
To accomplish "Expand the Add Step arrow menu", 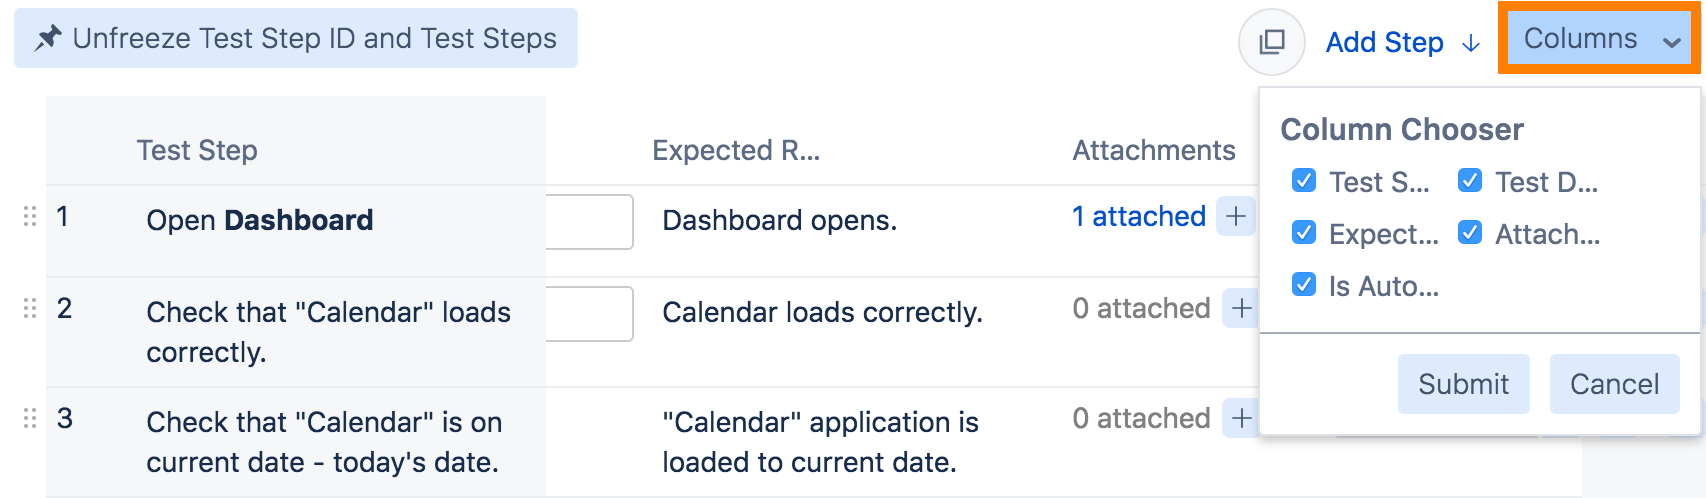I will [x=1471, y=43].
